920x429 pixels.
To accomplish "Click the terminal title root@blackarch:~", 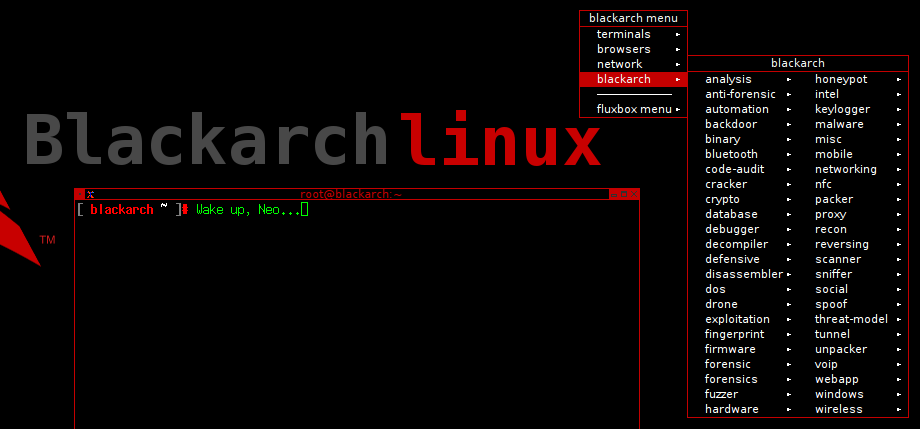I will tap(351, 194).
